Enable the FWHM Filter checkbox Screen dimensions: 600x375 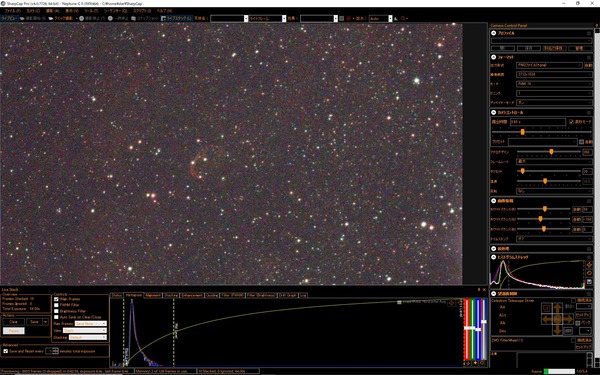point(56,305)
